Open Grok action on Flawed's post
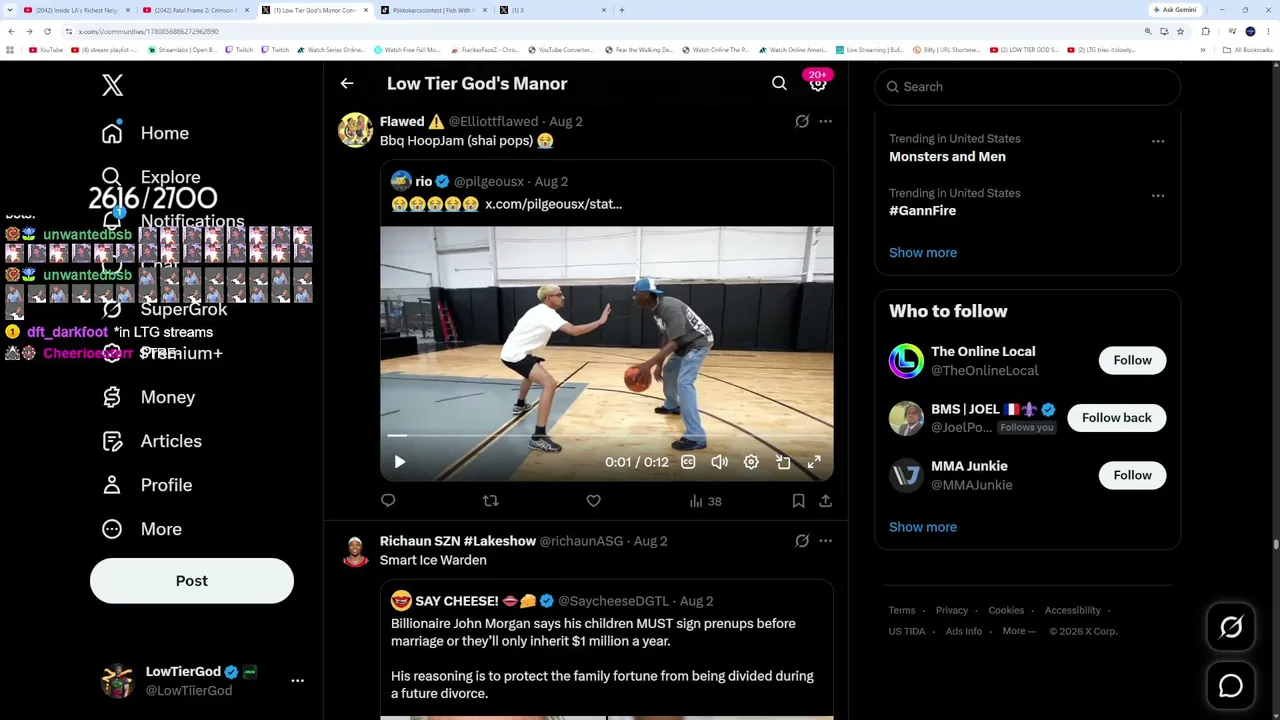This screenshot has width=1280, height=720. point(802,121)
